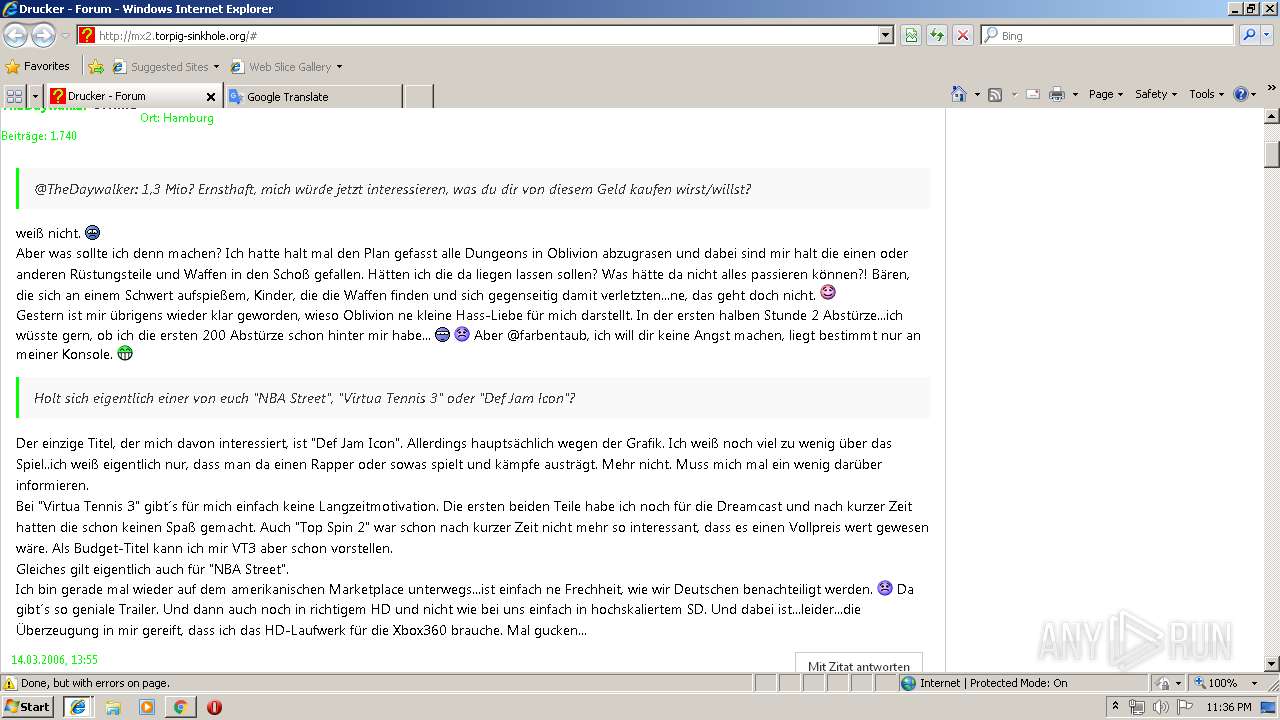Click the Read Mail envelope icon
Image resolution: width=1280 pixels, height=720 pixels.
[1033, 94]
